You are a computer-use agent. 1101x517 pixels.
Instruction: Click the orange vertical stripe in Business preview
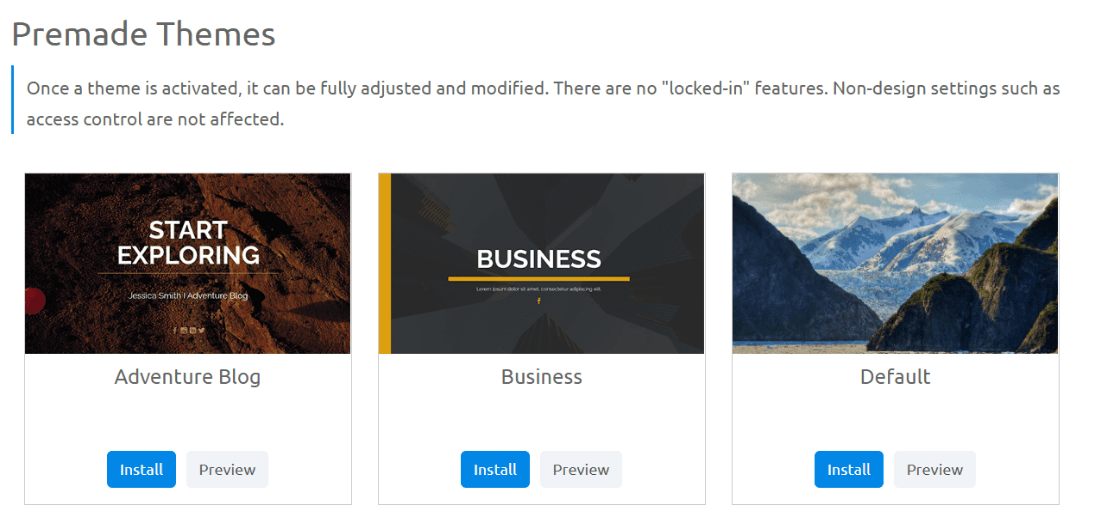click(x=385, y=263)
